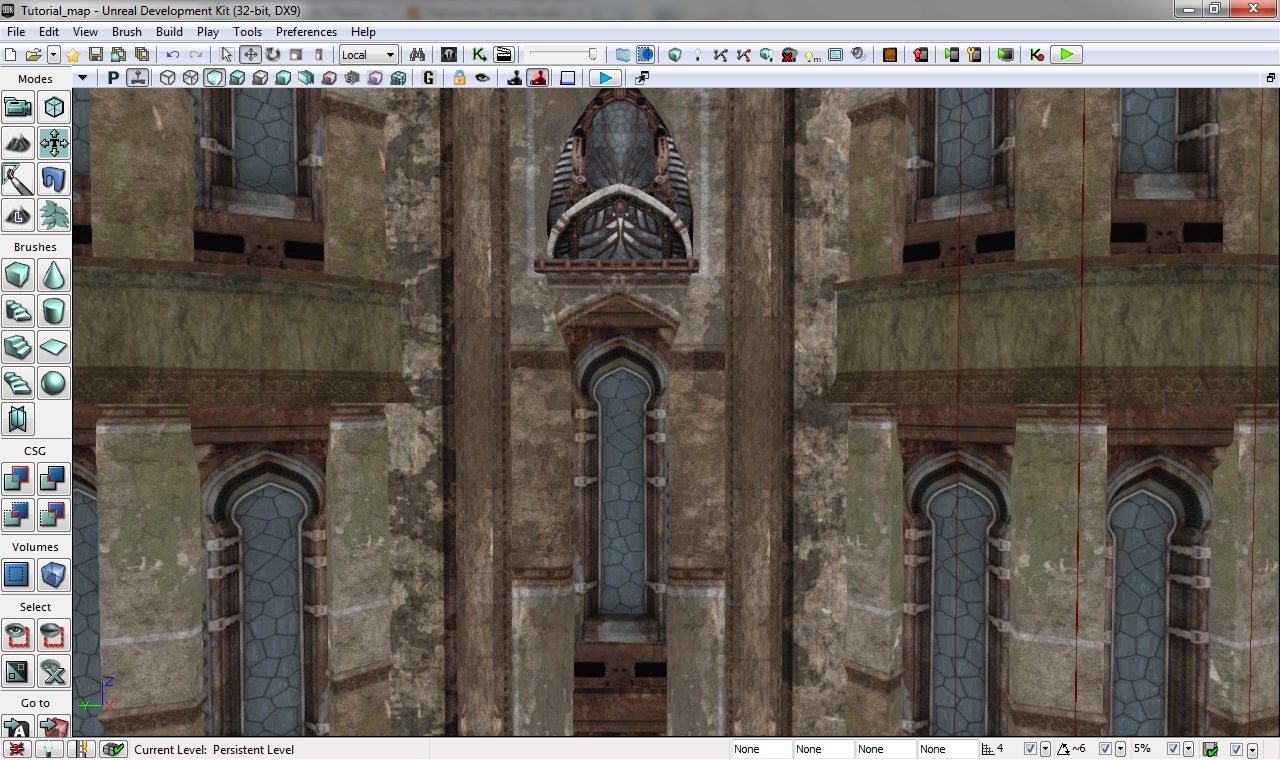This screenshot has height=760, width=1280.
Task: Click the green Play level arrow
Action: [x=1066, y=55]
